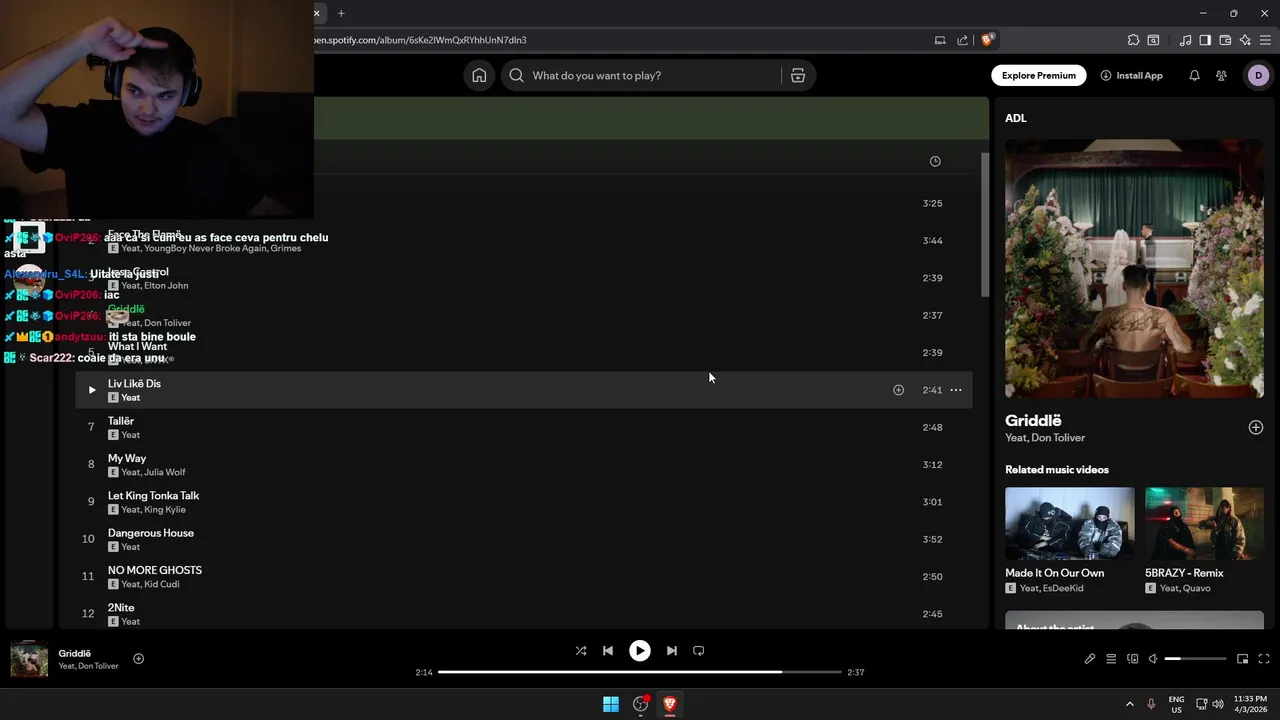This screenshot has height=720, width=1280.
Task: Open Connect to a device icon
Action: pos(1133,659)
